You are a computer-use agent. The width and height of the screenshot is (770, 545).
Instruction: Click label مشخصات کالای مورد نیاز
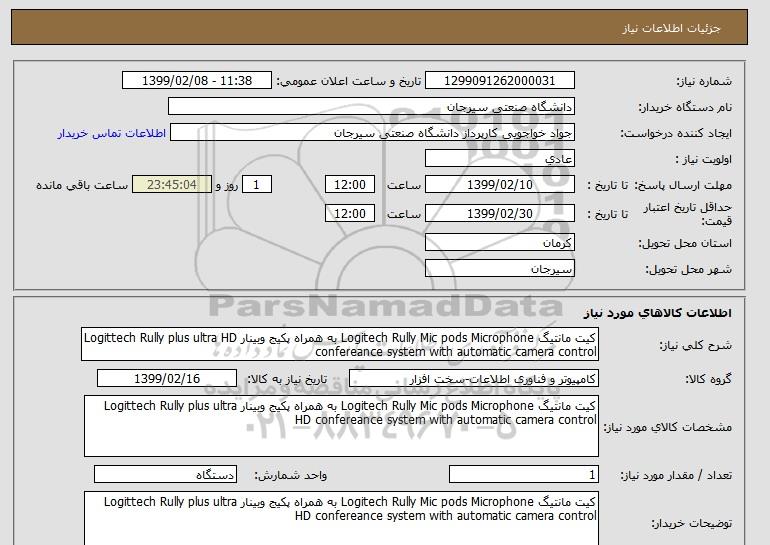click(668, 427)
